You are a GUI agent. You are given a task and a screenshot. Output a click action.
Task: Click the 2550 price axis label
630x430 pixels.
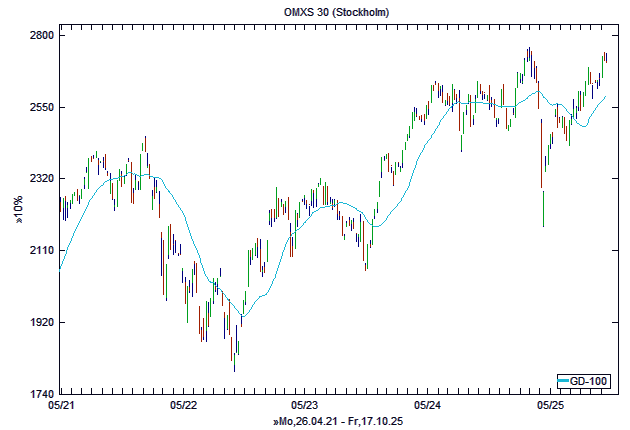tap(40, 107)
